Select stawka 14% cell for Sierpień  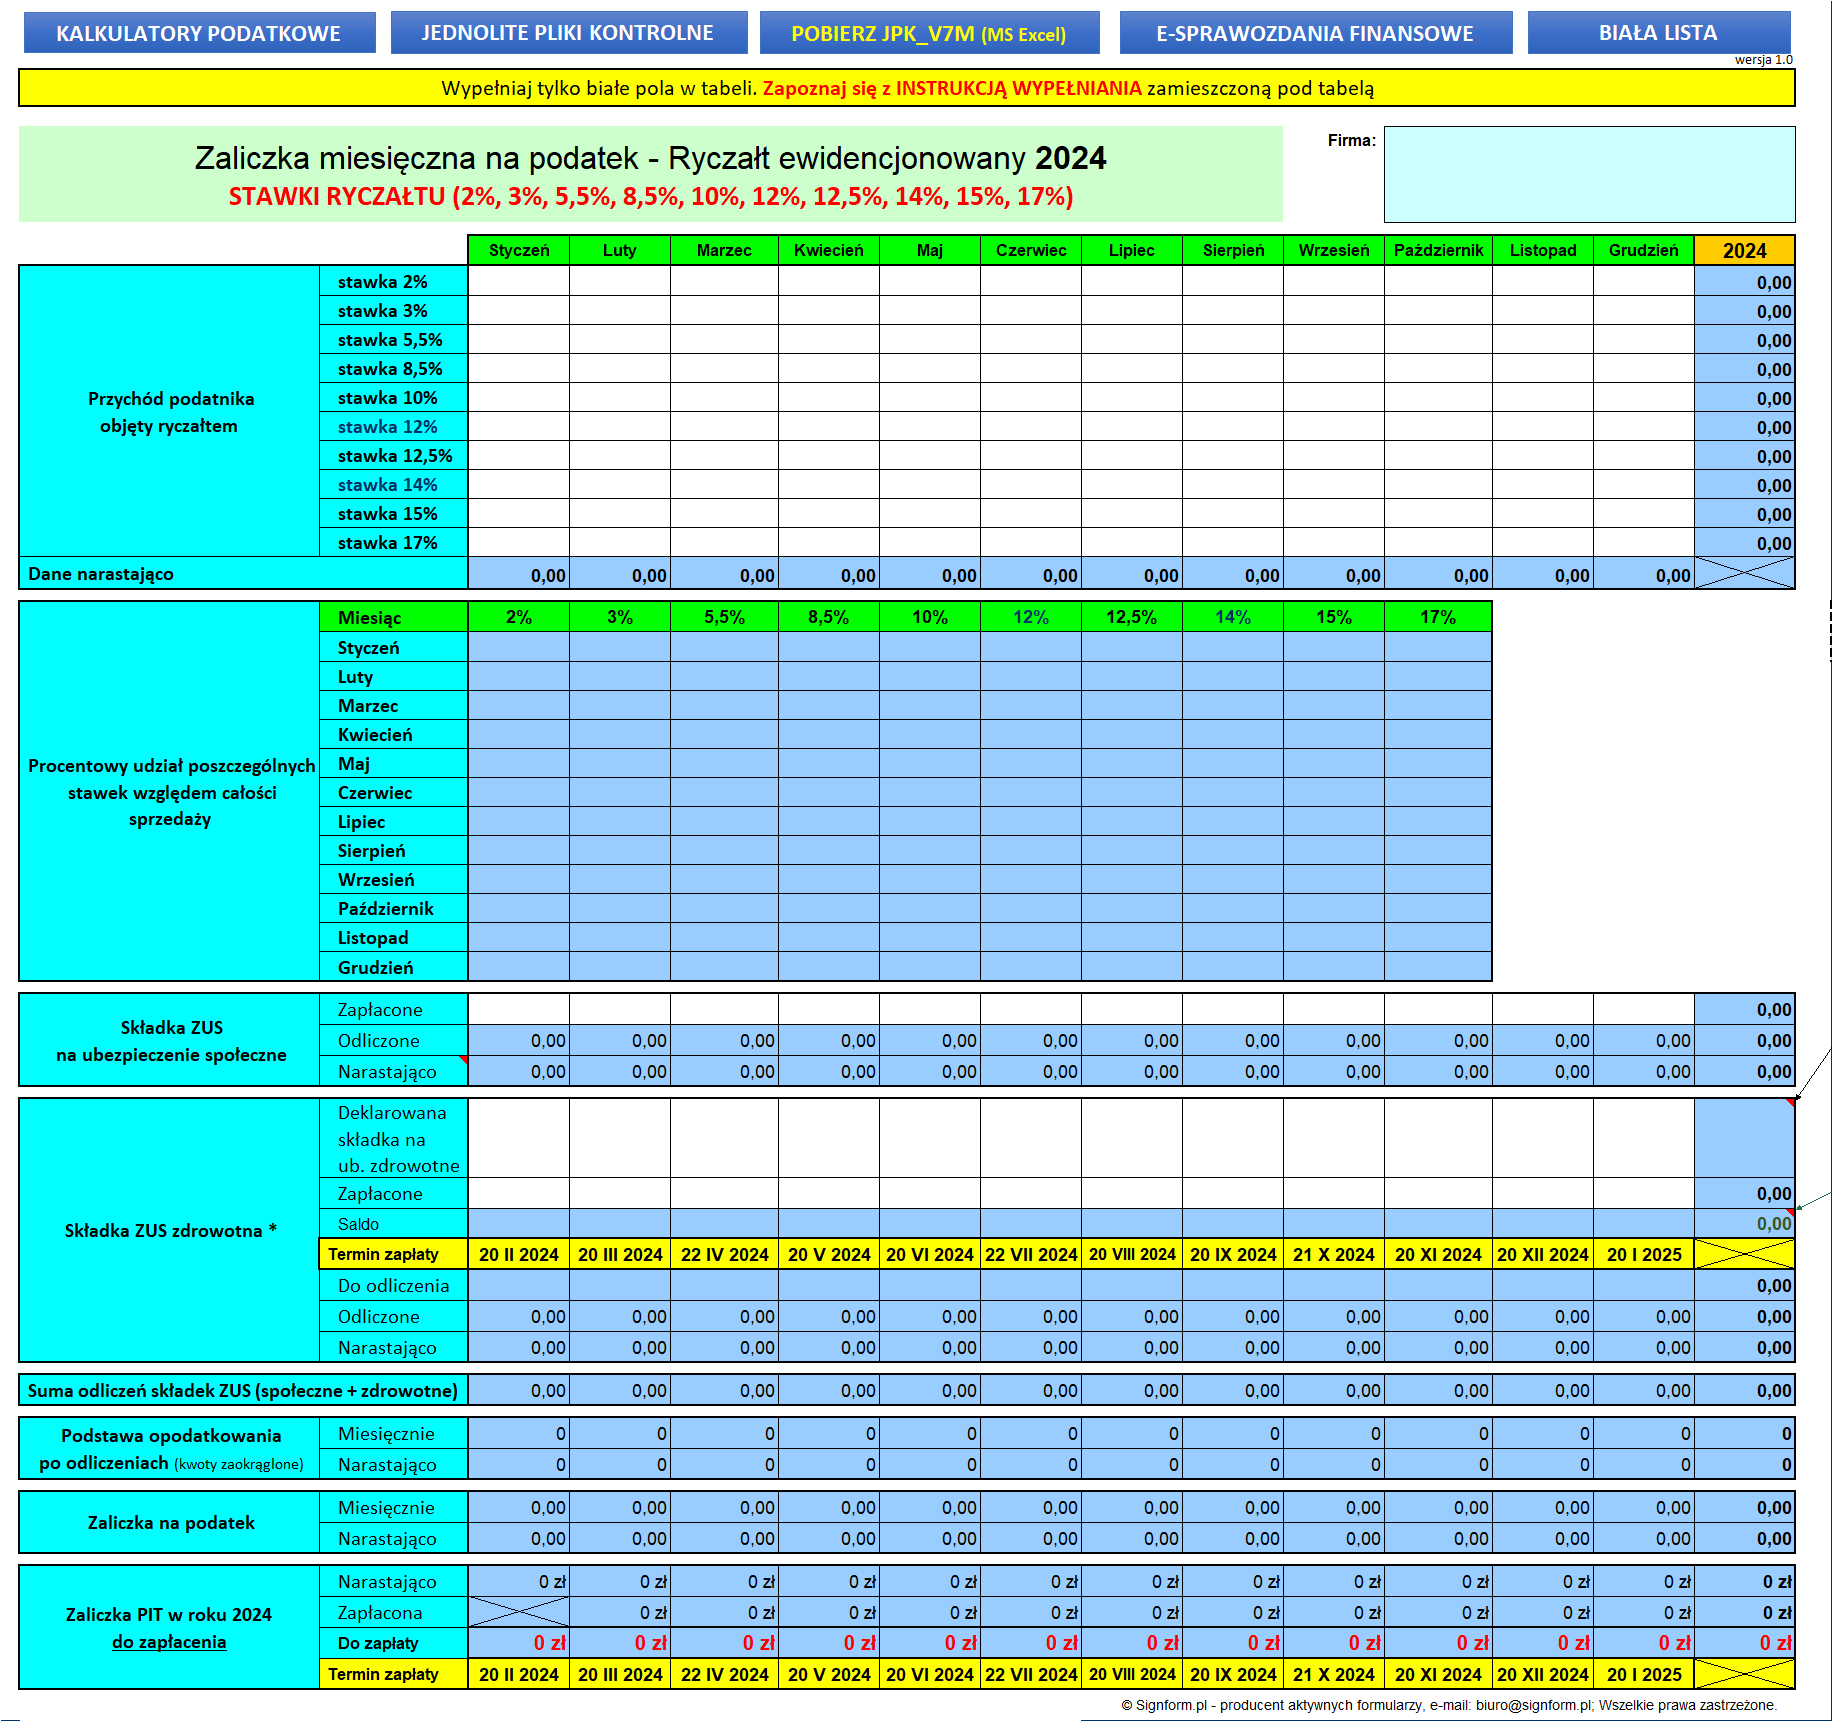(1233, 485)
